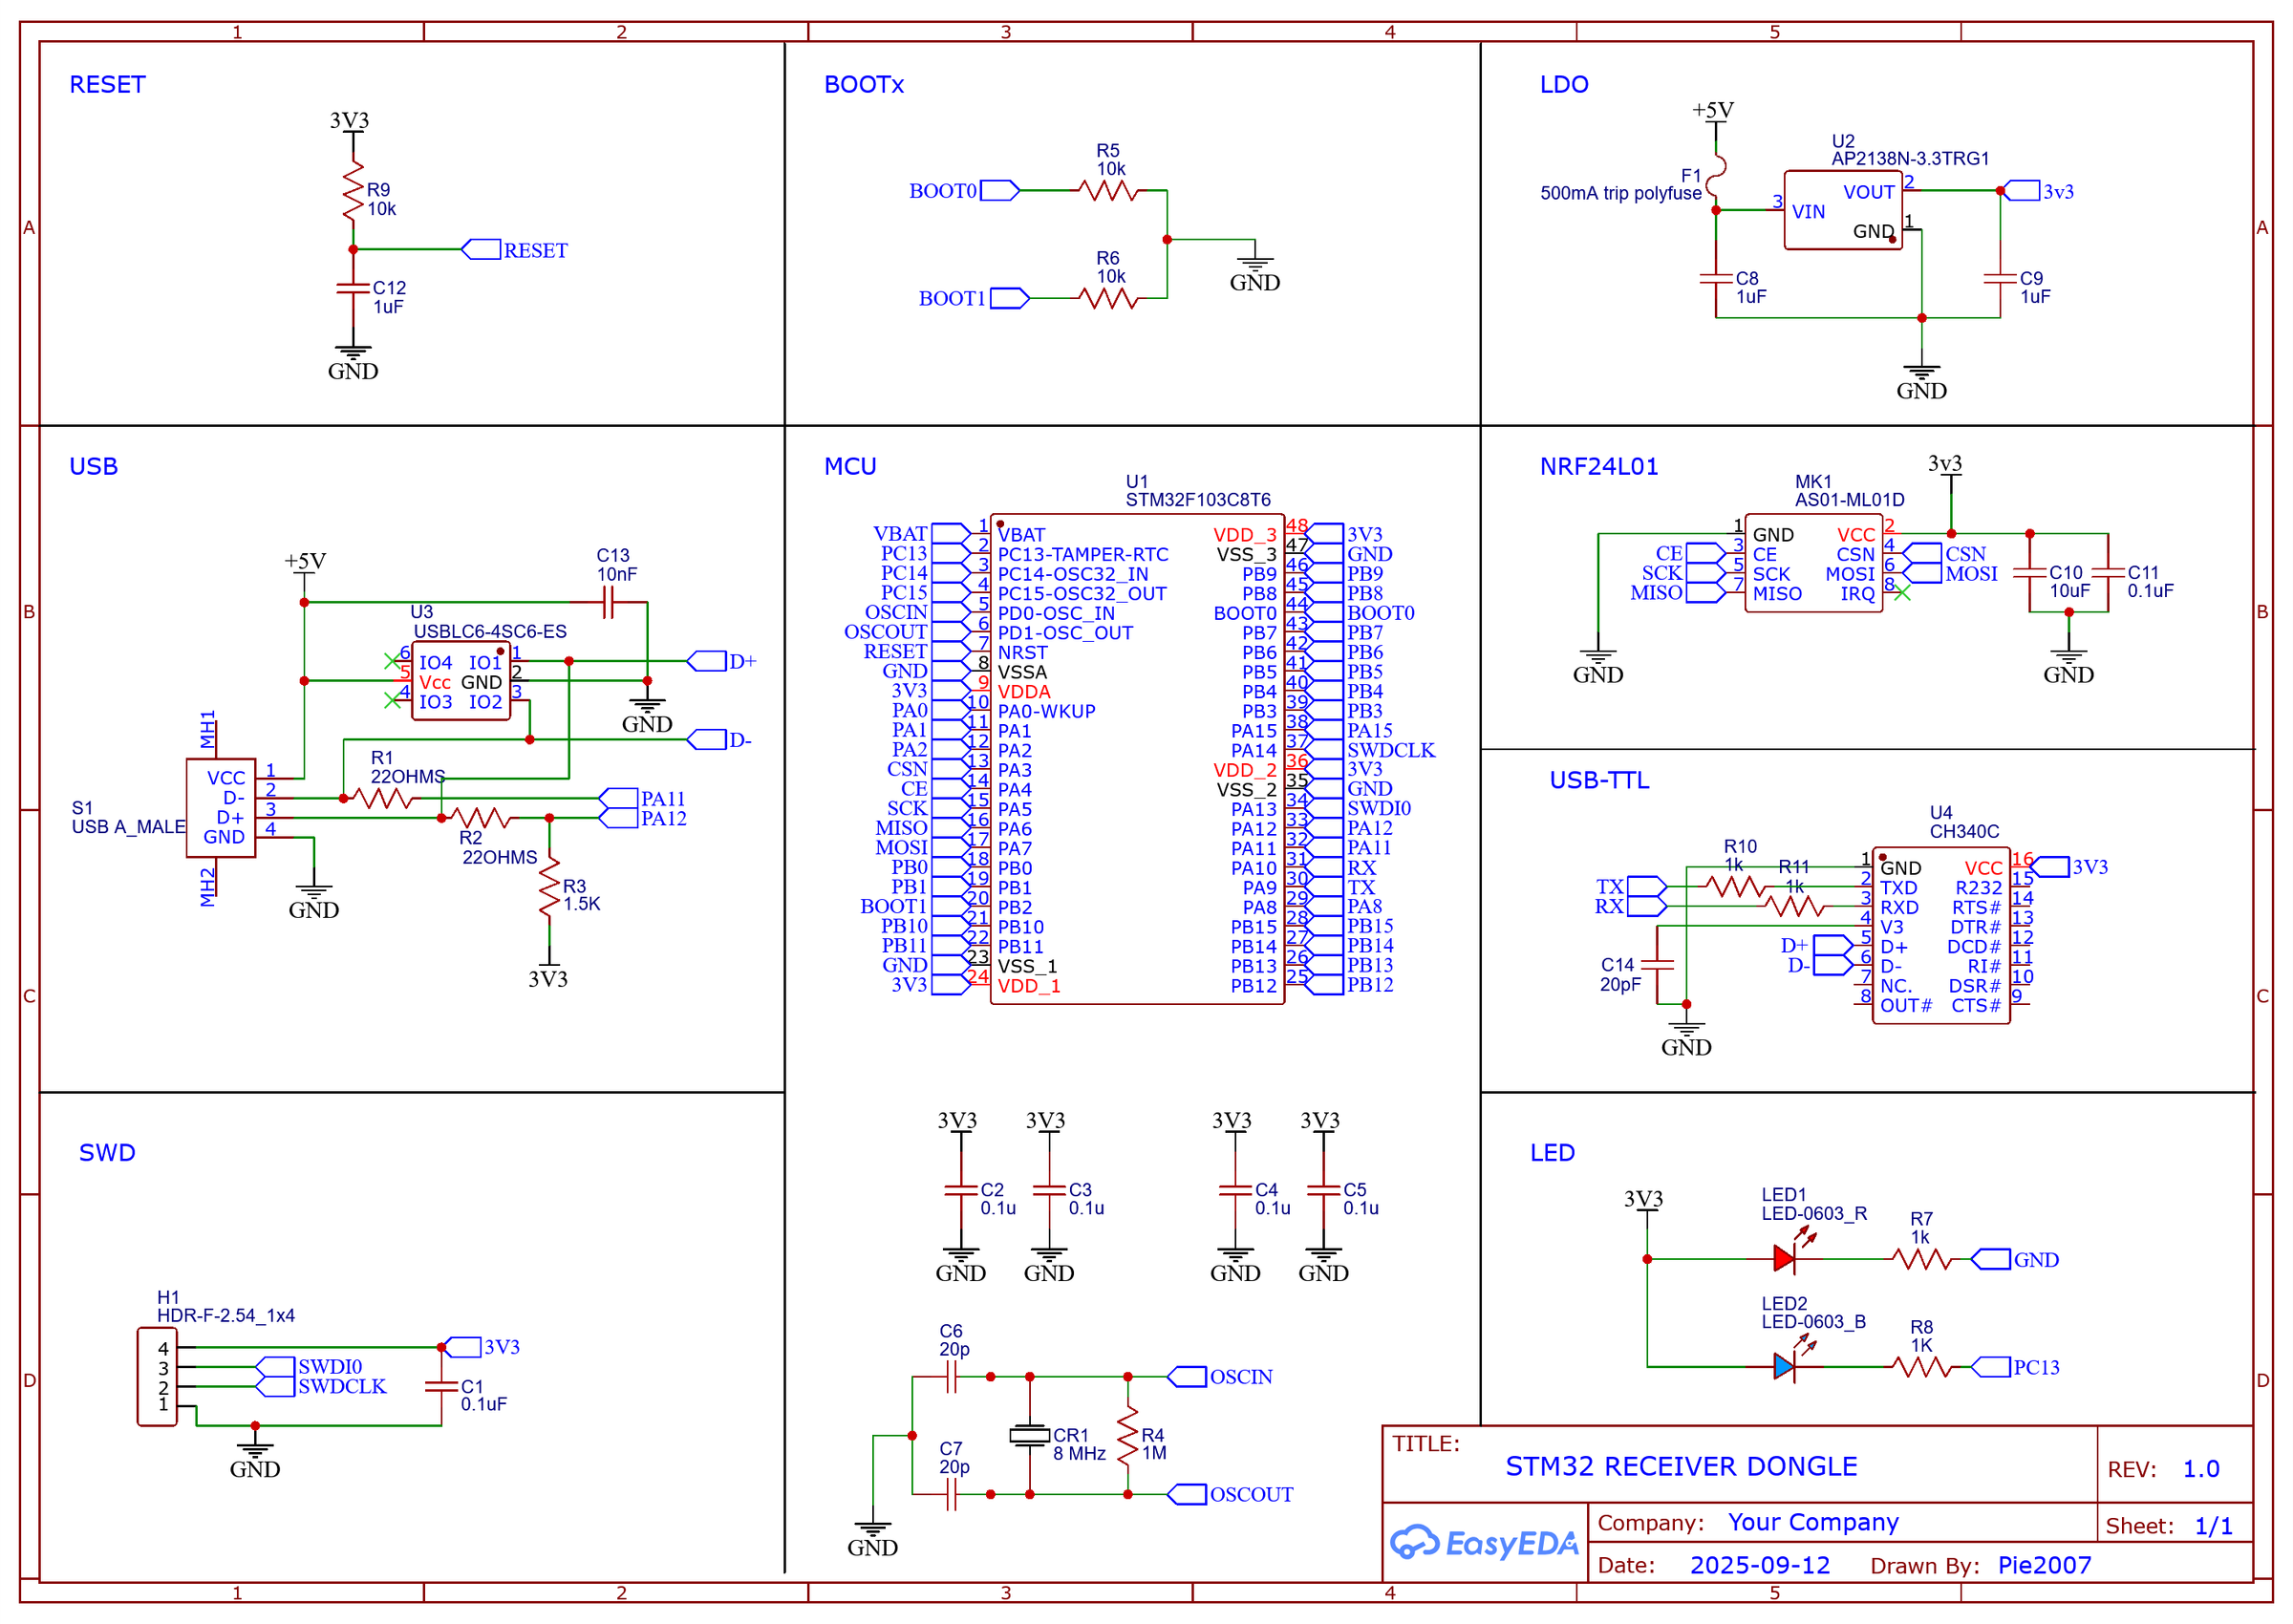Click the 3v3 output net port in the LDO block
The image size is (2293, 1624).
tap(2022, 190)
